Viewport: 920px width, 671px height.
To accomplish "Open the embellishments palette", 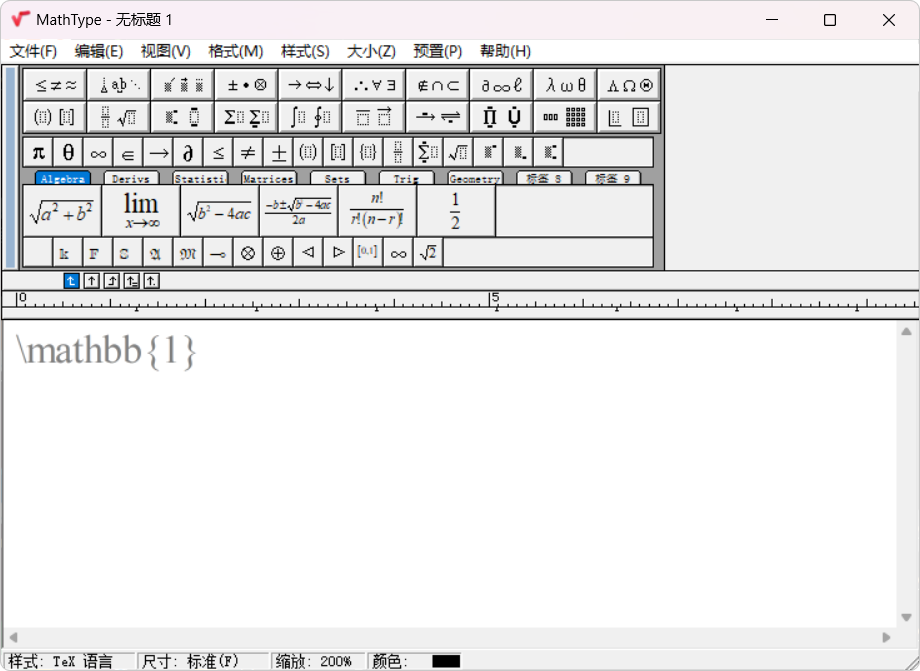I will click(183, 85).
